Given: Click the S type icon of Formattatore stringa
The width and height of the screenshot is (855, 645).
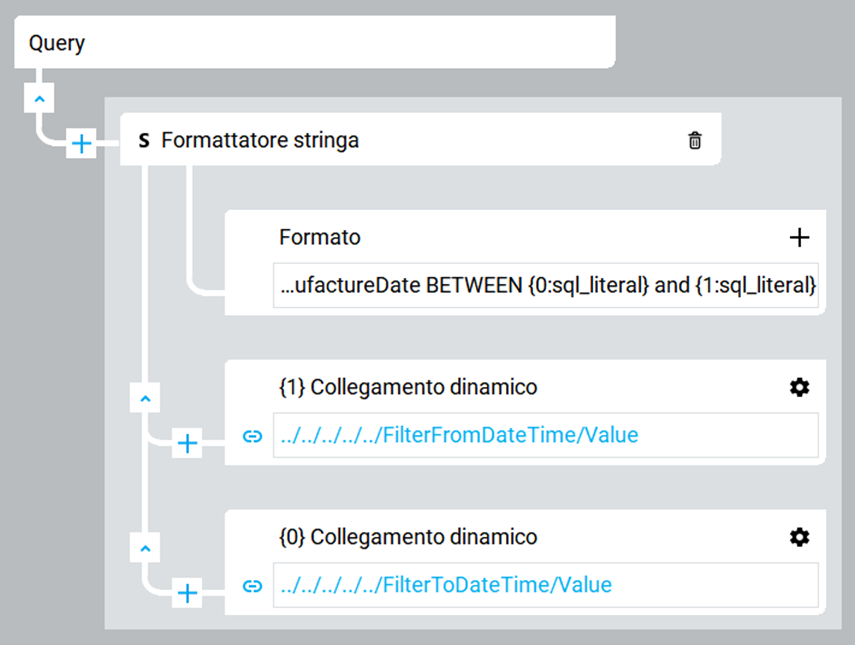Looking at the screenshot, I should pyautogui.click(x=144, y=141).
